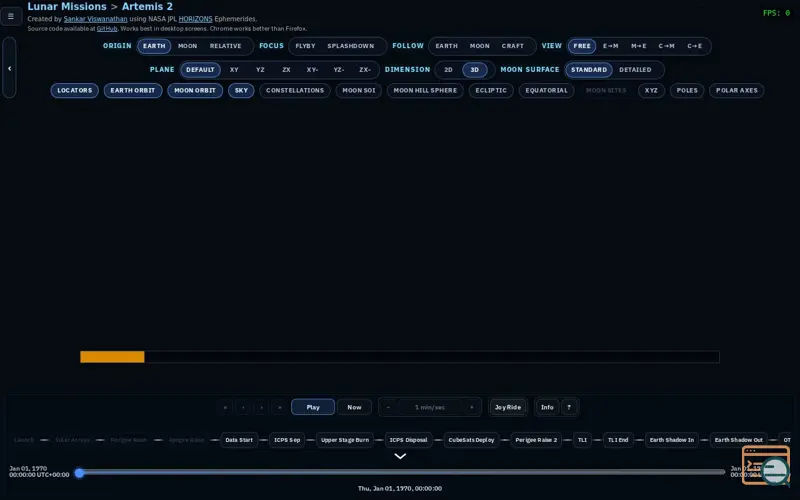Viewport: 800px width, 500px height.
Task: Set origin to Relative
Action: pos(226,46)
